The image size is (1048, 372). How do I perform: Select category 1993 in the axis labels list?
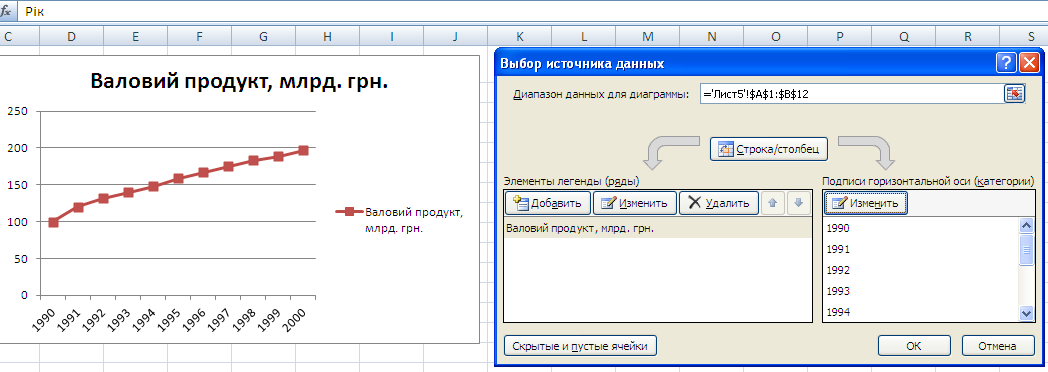920,291
